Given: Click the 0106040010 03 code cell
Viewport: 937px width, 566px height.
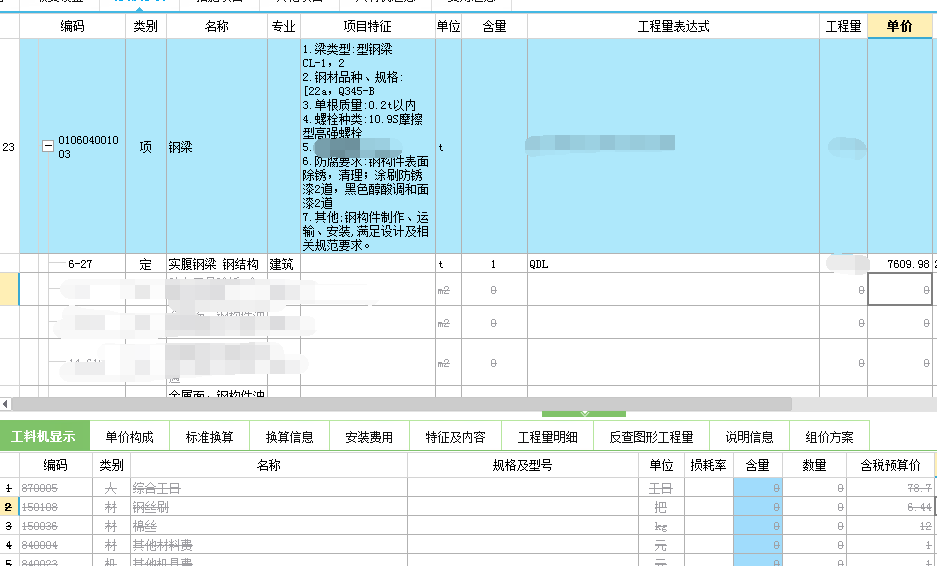Looking at the screenshot, I should [88, 146].
